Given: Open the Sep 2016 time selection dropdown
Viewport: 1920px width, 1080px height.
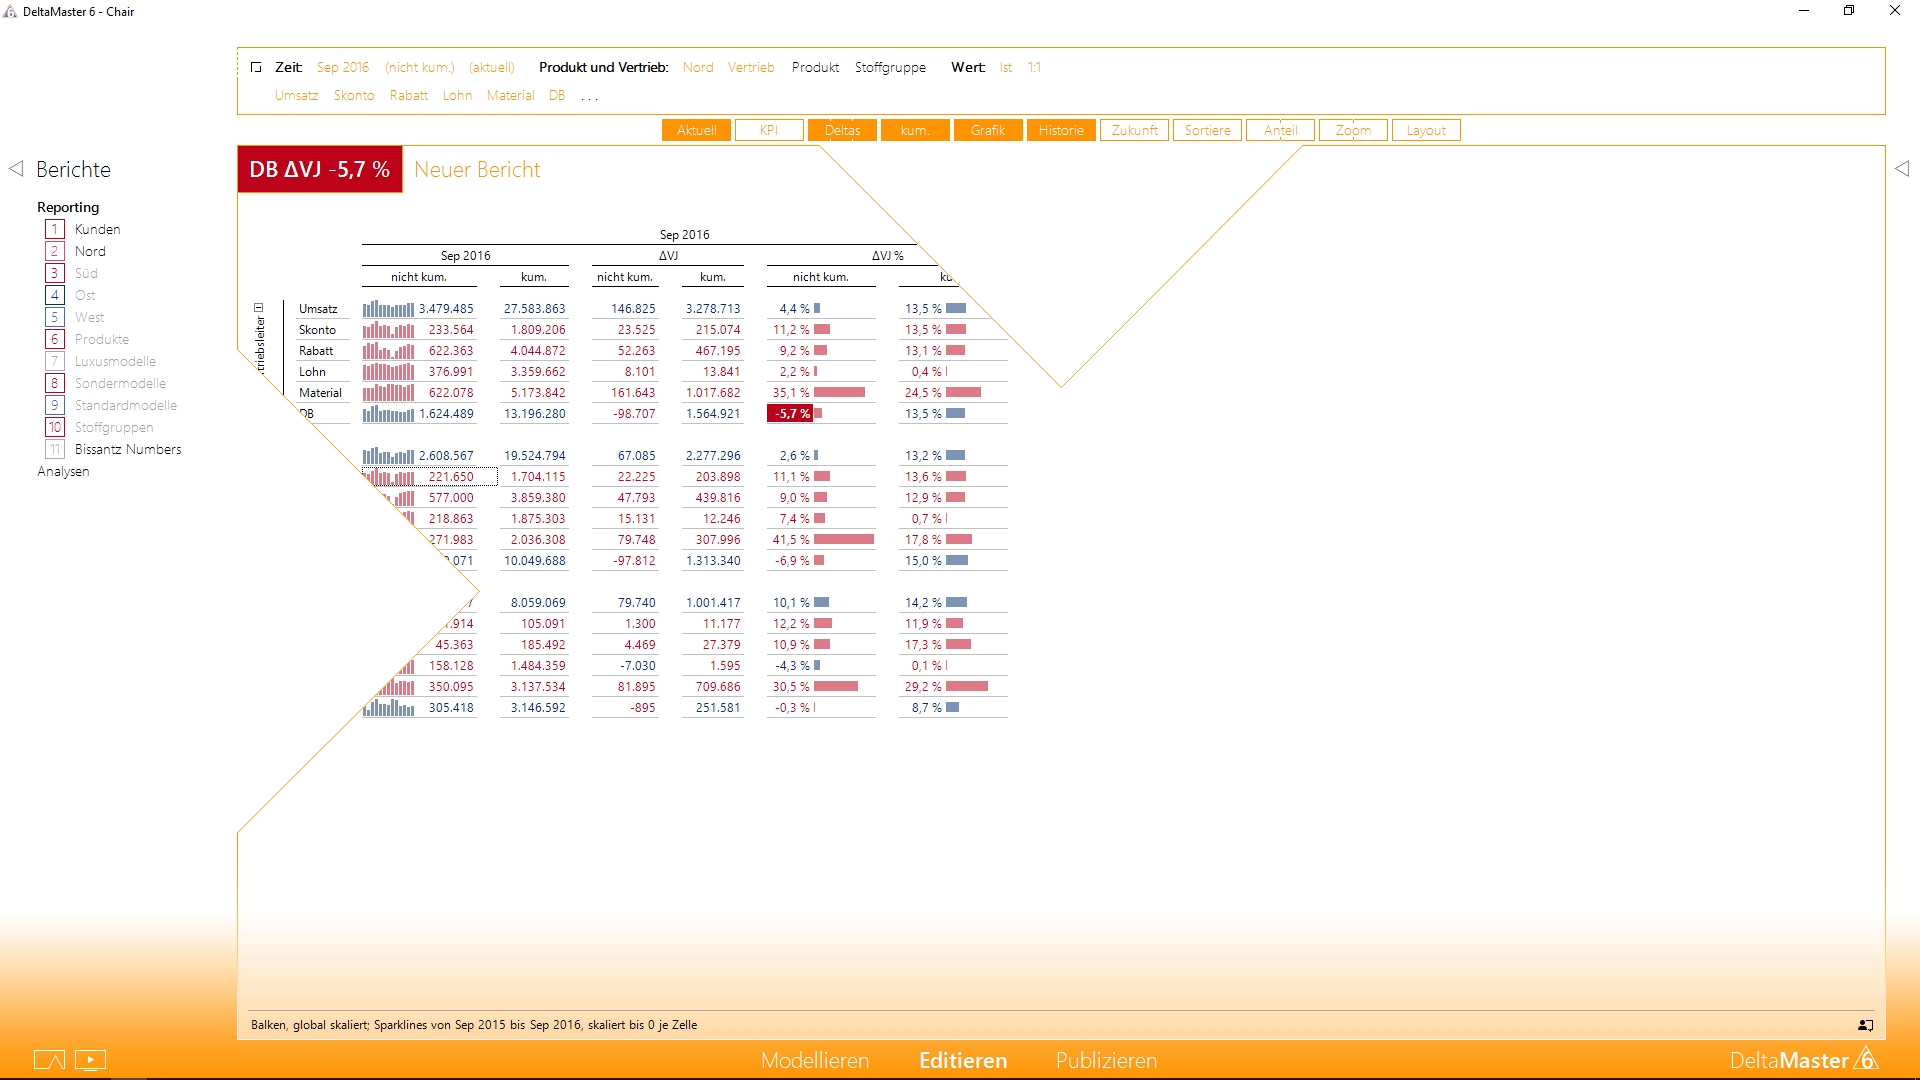Looking at the screenshot, I should pyautogui.click(x=342, y=67).
